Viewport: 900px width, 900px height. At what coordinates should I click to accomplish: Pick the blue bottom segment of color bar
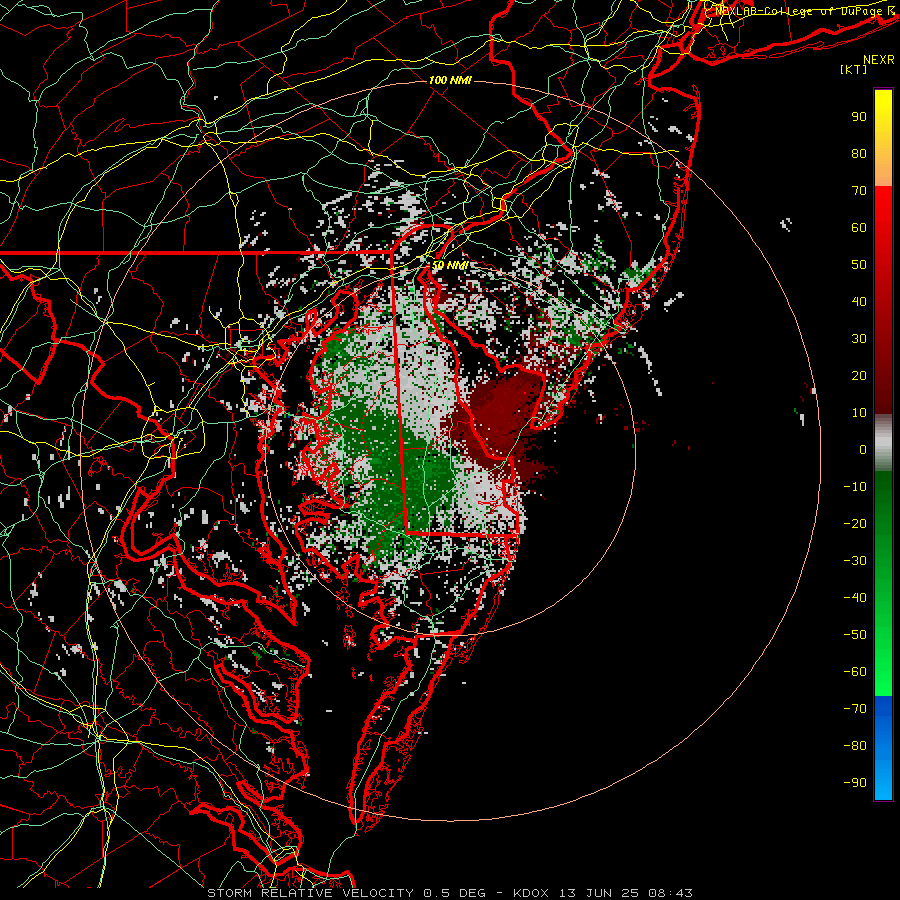[883, 748]
